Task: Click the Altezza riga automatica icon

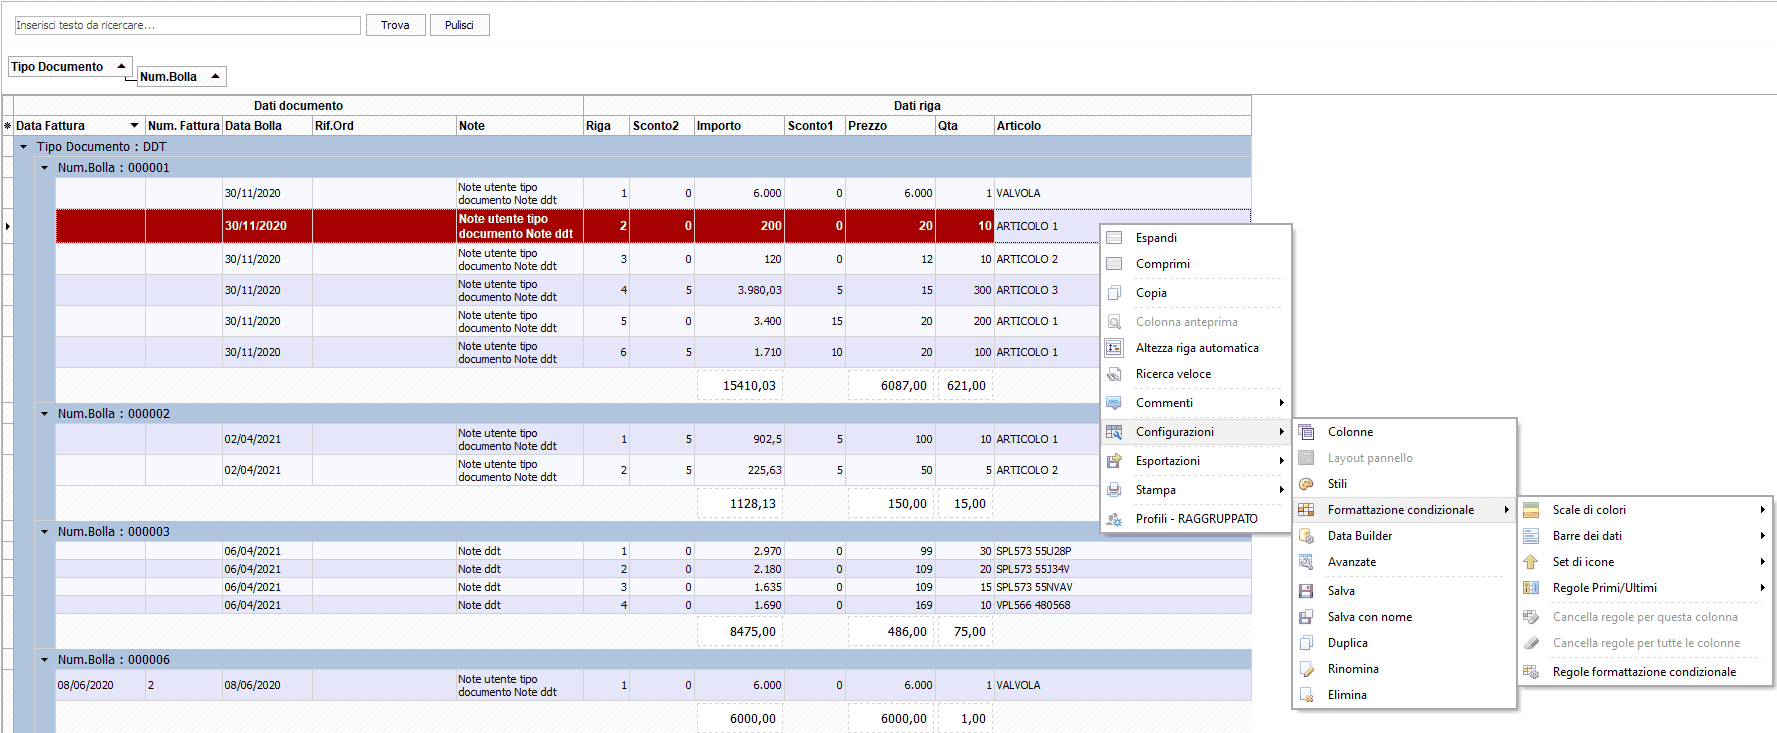Action: [x=1114, y=348]
